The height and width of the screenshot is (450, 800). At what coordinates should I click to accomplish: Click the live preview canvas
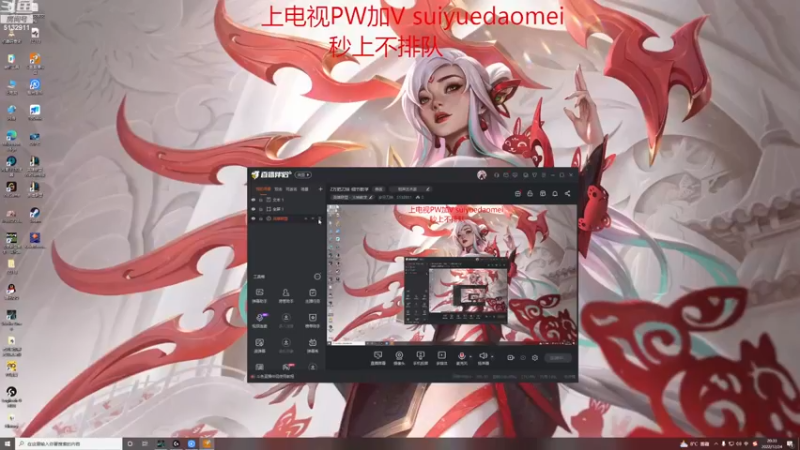pyautogui.click(x=452, y=274)
